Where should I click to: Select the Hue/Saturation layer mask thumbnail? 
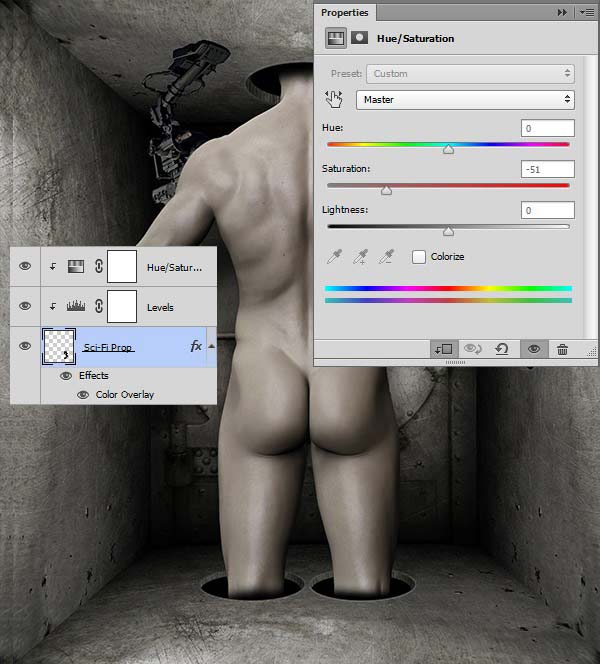122,266
